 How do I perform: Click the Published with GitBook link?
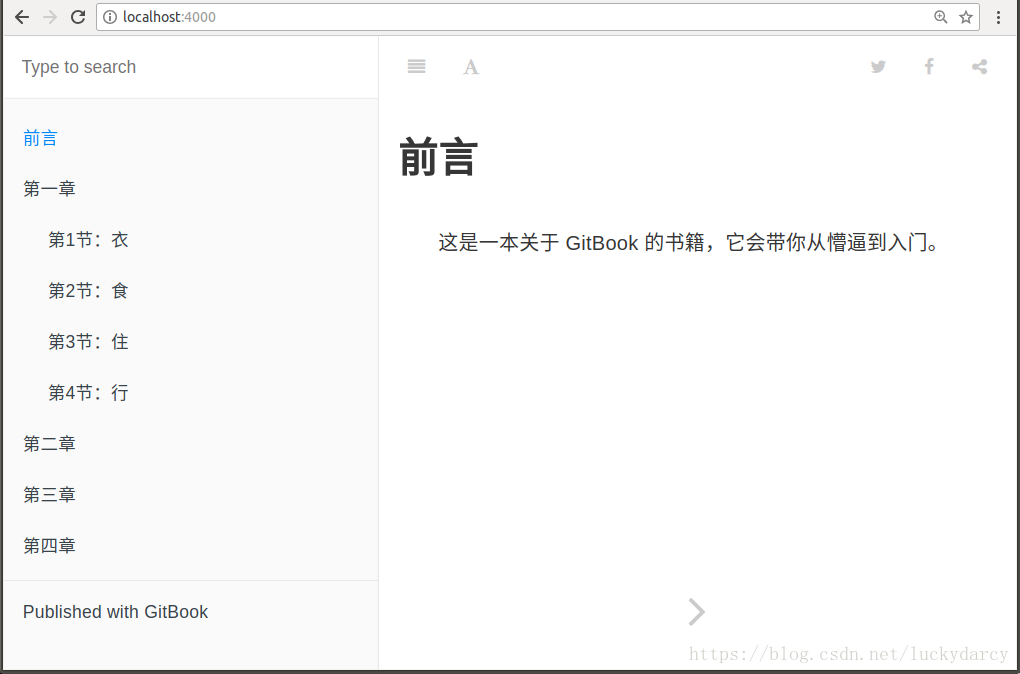click(115, 611)
